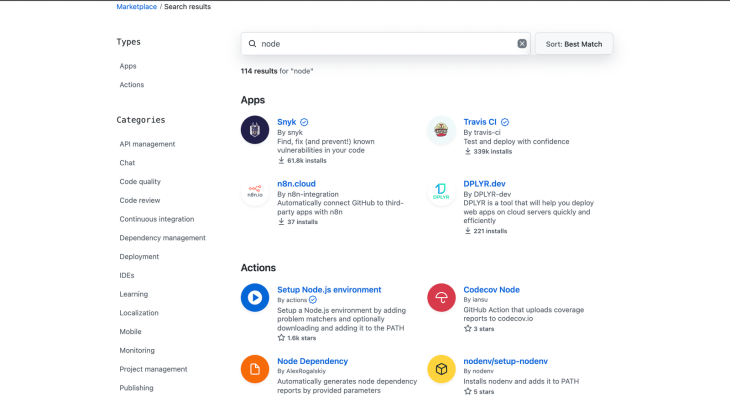Screen dimensions: 730x401
Task: Click the 'By nodenv' author text
Action: (478, 371)
